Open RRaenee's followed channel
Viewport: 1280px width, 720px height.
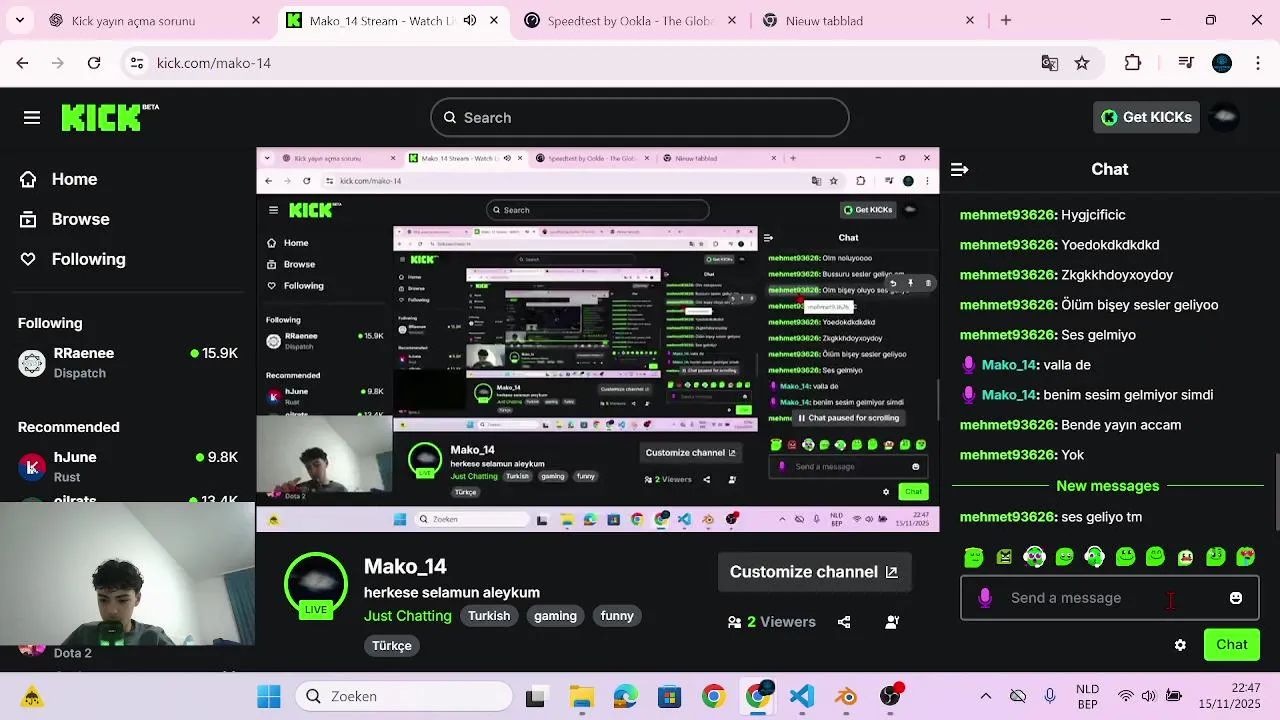point(128,363)
